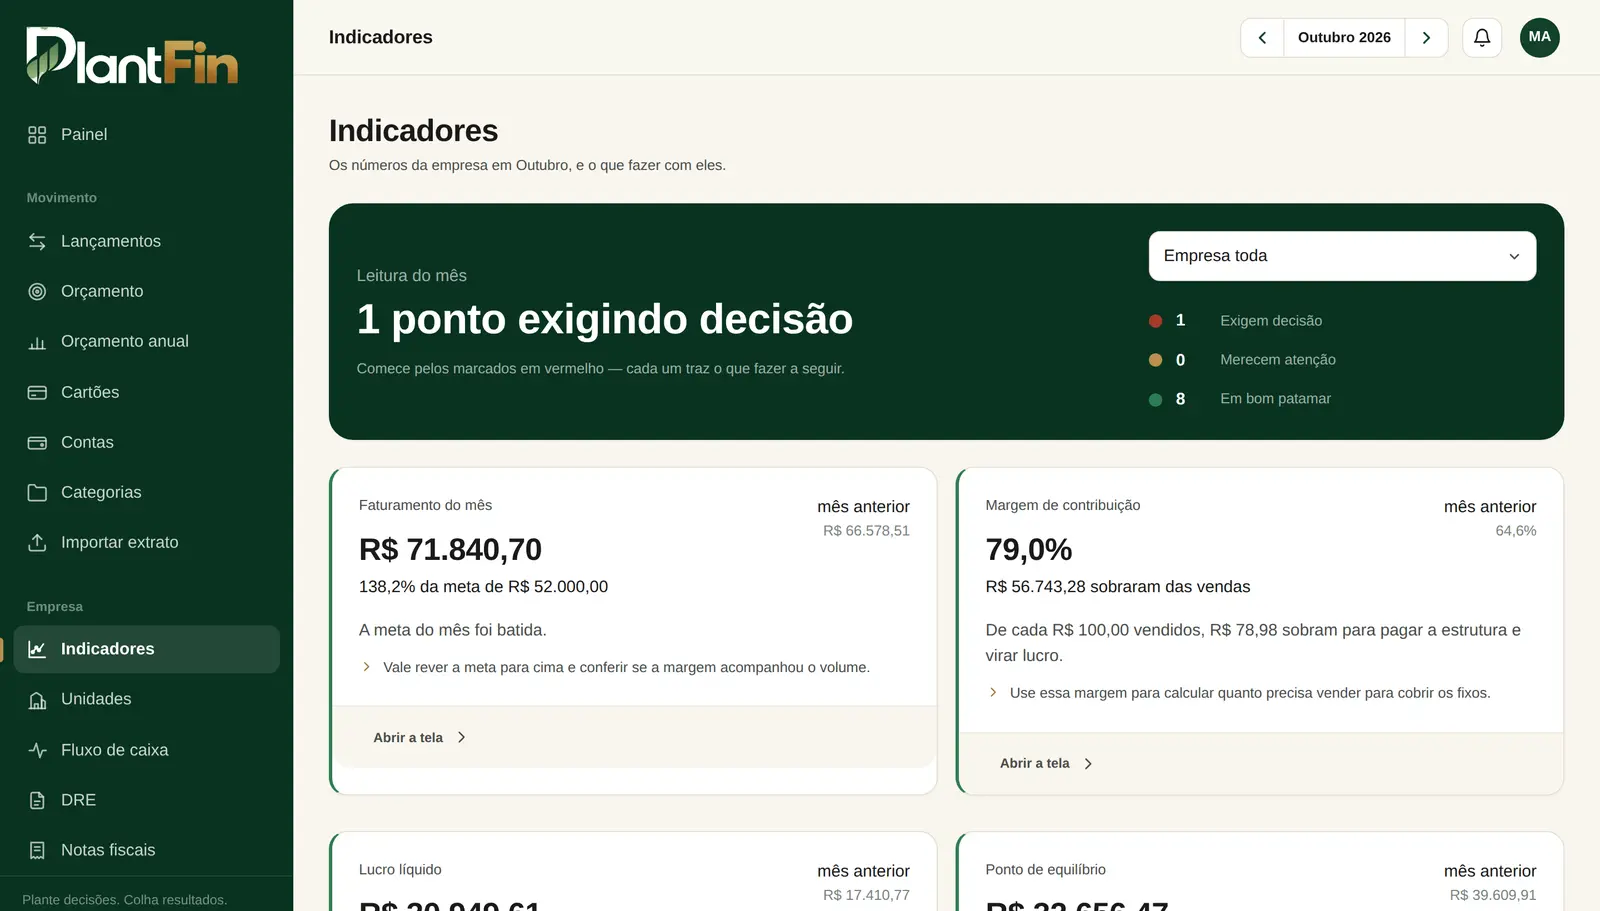Click the Unidades building icon
This screenshot has height=911, width=1600.
click(x=37, y=700)
